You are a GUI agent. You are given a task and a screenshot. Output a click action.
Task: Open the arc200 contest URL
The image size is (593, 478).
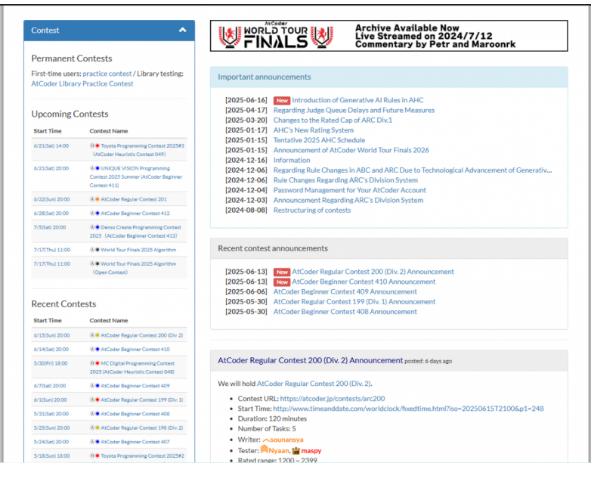(332, 399)
